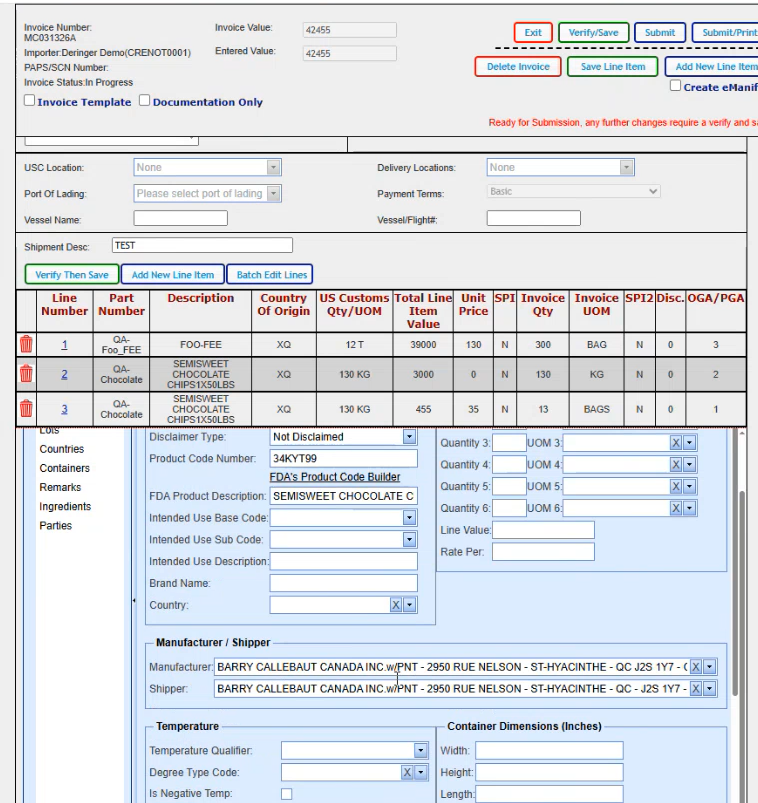Viewport: 758px width, 803px height.
Task: Clear Degree Type Code X icon
Action: click(x=408, y=773)
